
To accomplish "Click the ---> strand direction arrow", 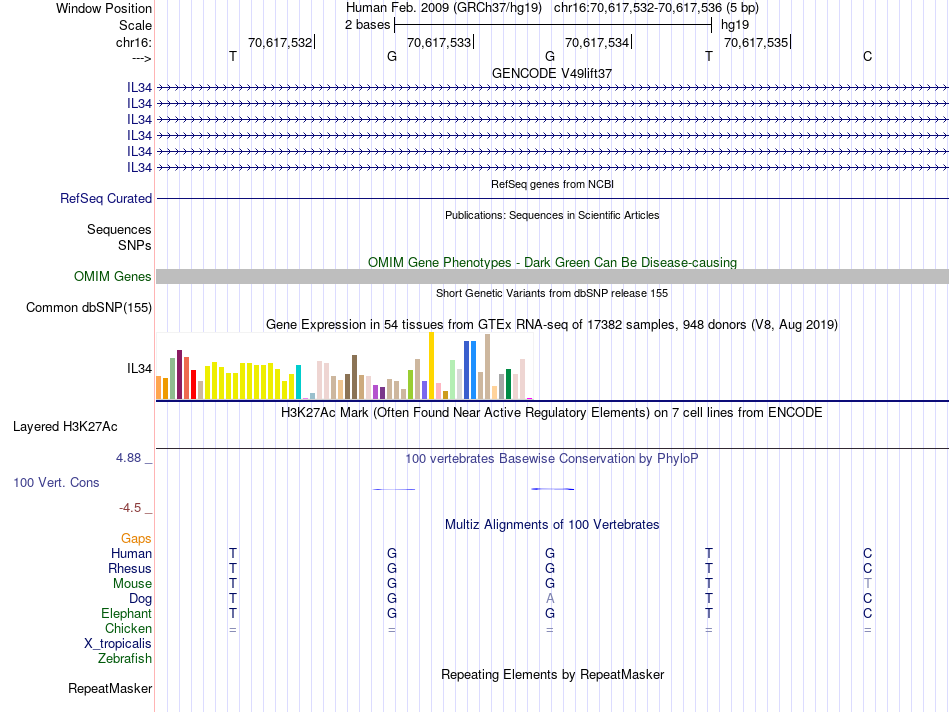I will (141, 58).
